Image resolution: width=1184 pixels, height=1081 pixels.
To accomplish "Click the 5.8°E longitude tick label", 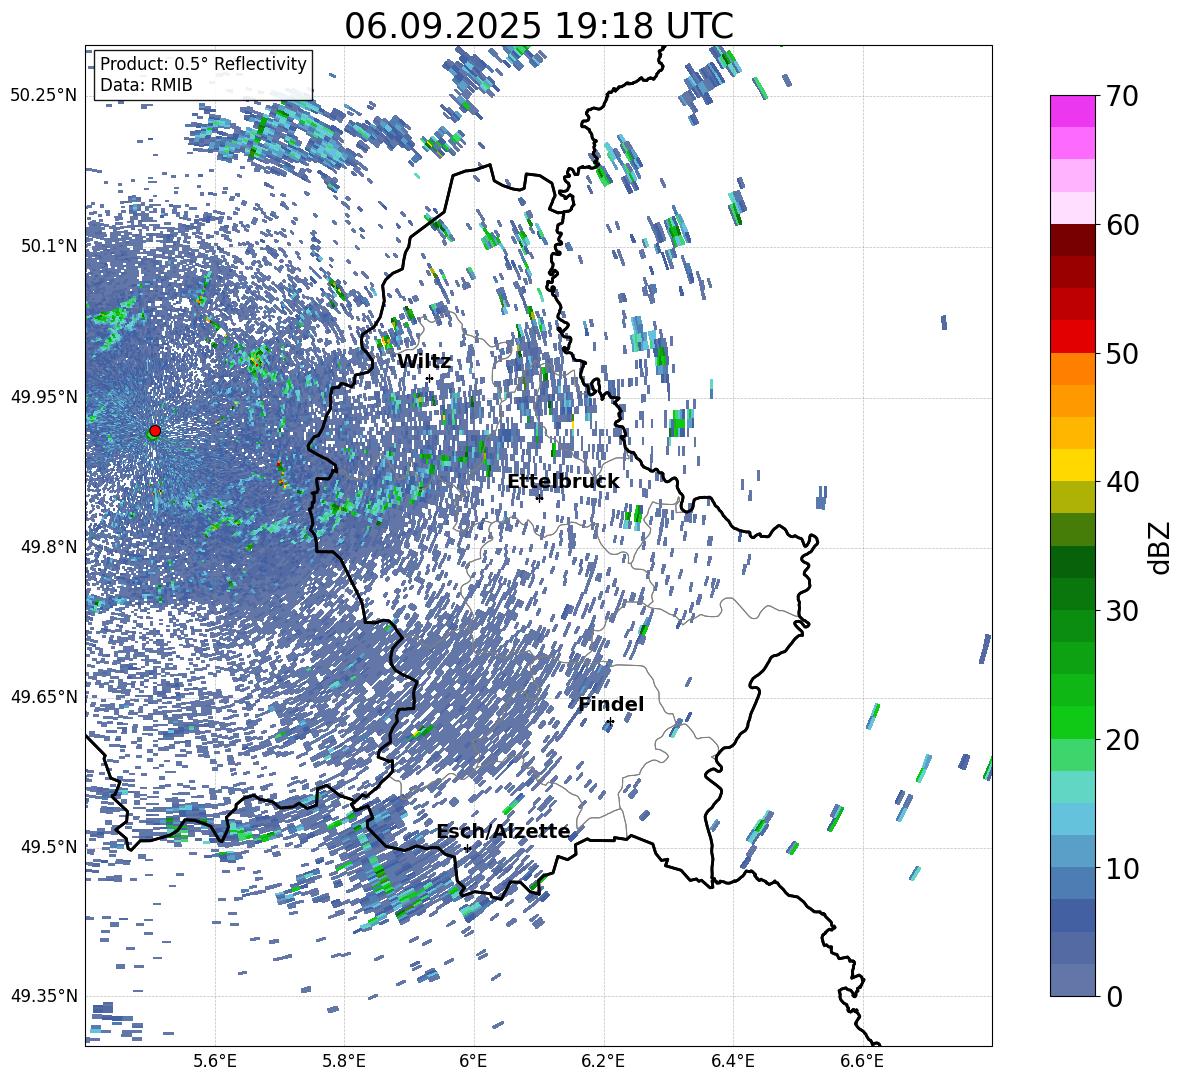I will point(344,1061).
